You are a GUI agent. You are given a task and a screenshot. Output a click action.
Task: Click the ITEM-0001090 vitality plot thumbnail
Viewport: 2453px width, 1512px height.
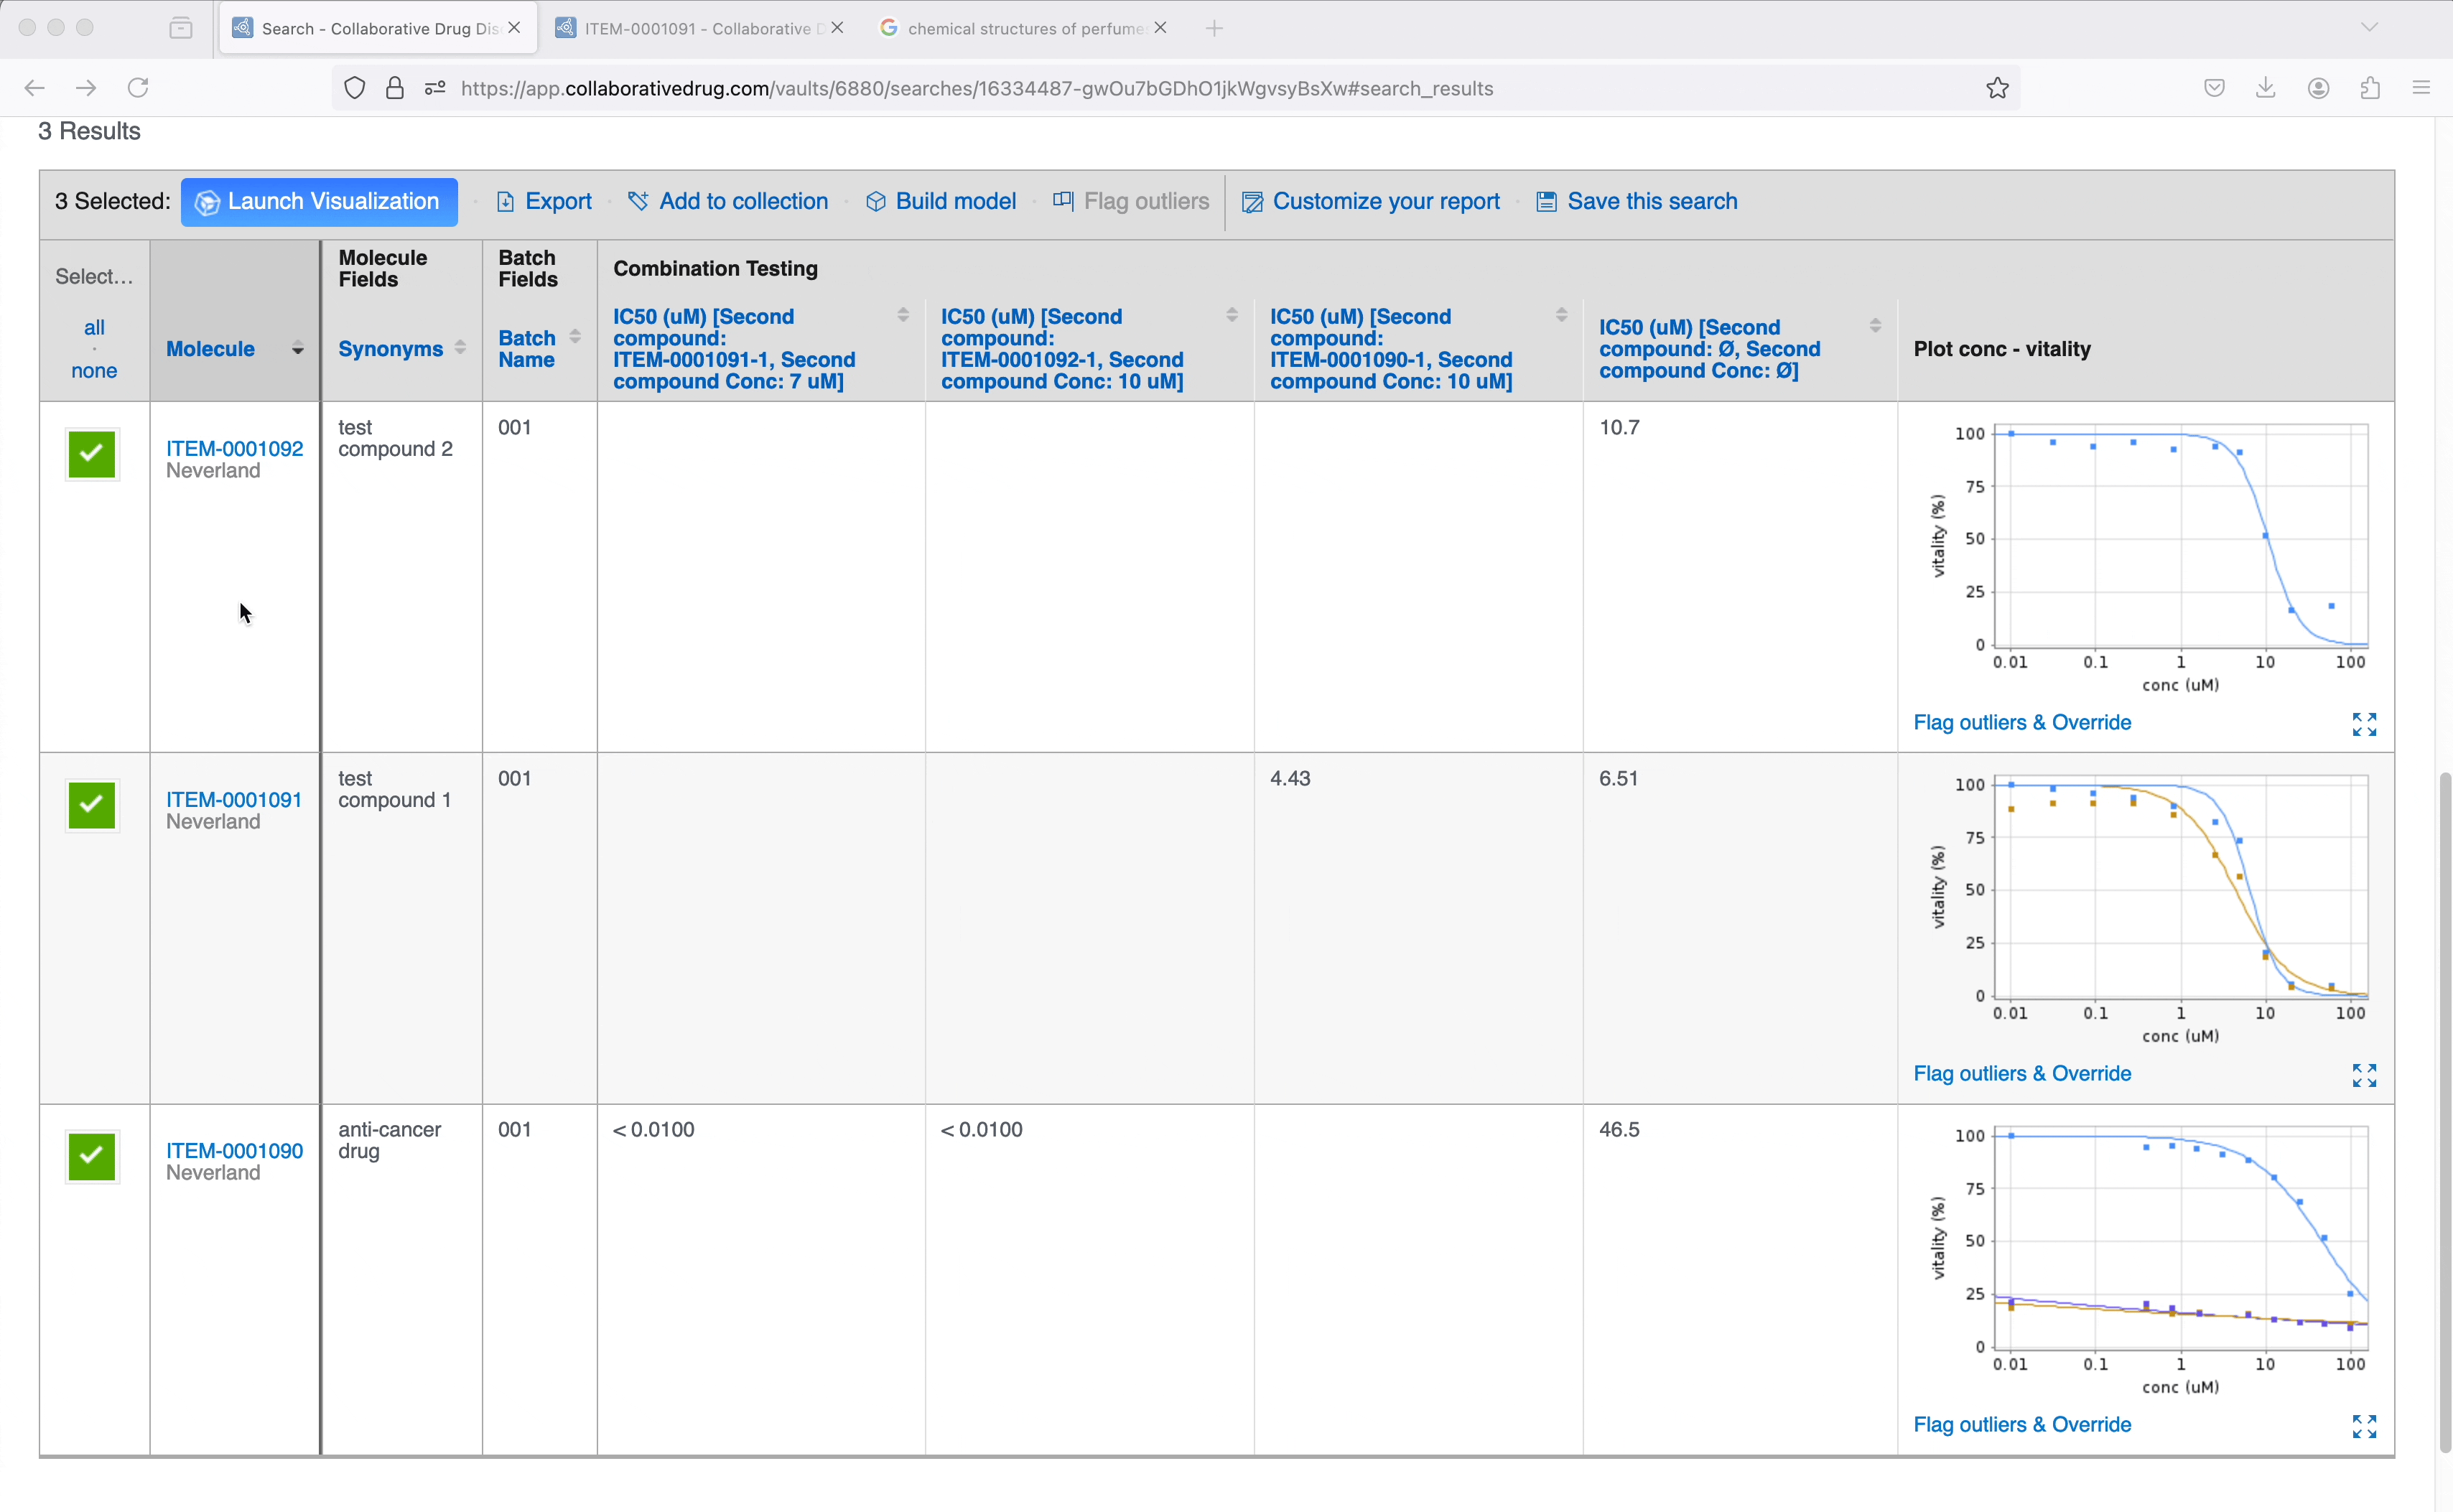tap(2147, 1260)
